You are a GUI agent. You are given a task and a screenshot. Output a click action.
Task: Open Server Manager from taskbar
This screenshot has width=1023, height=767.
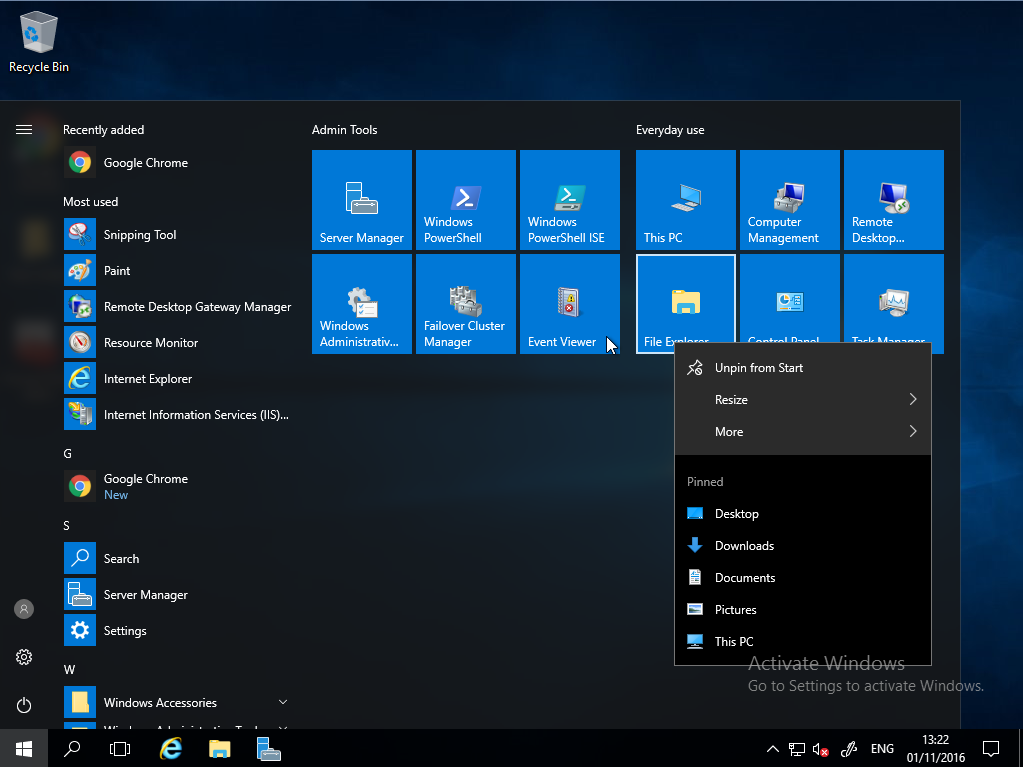pyautogui.click(x=268, y=749)
